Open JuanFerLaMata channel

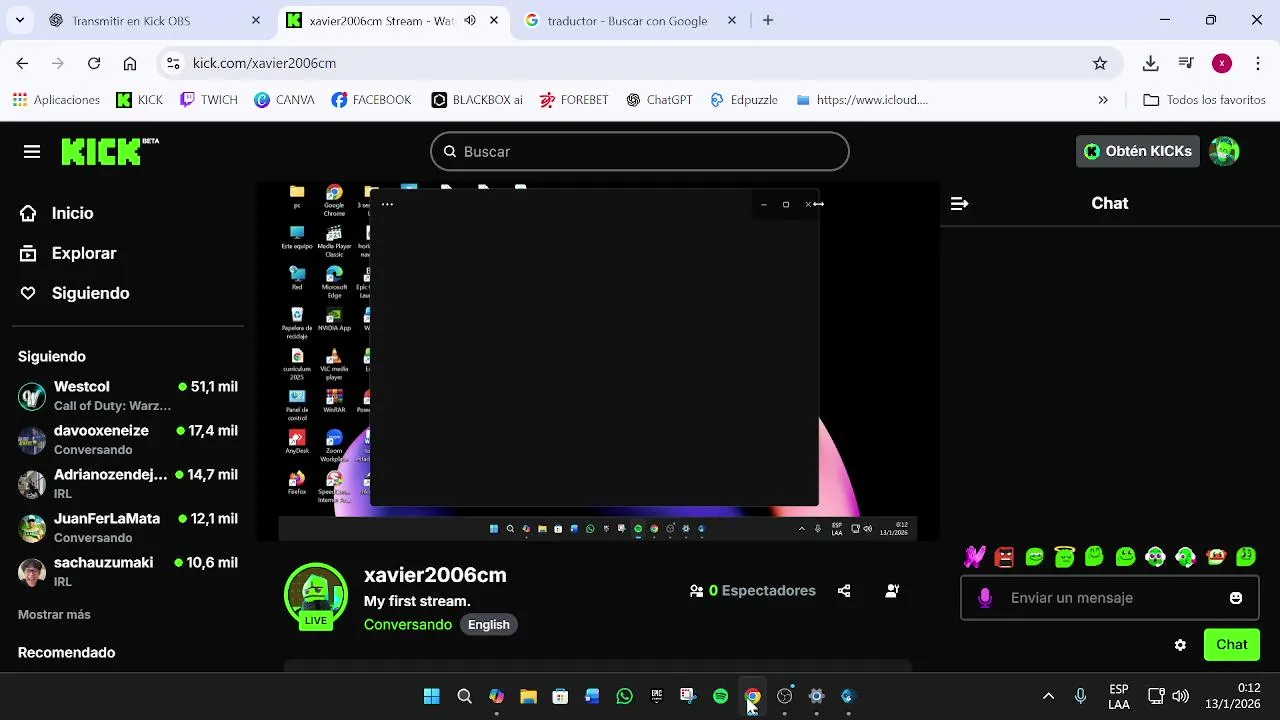click(x=128, y=528)
